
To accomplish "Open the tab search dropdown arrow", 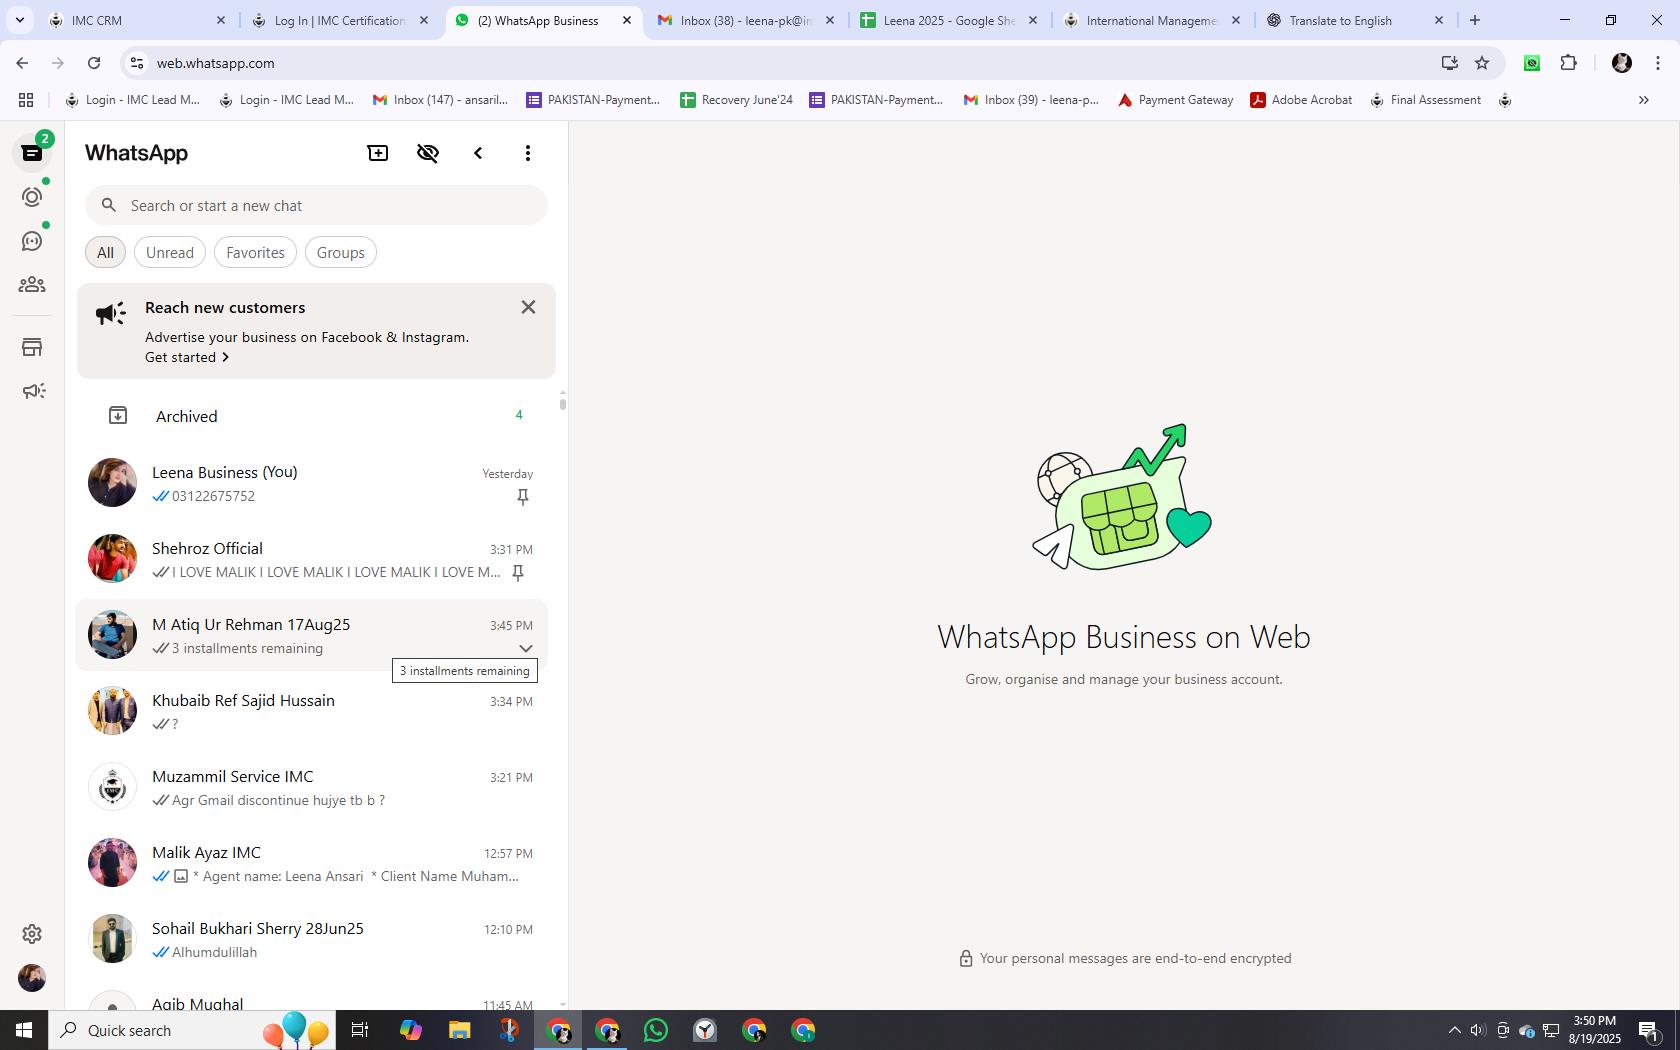I will click(19, 20).
